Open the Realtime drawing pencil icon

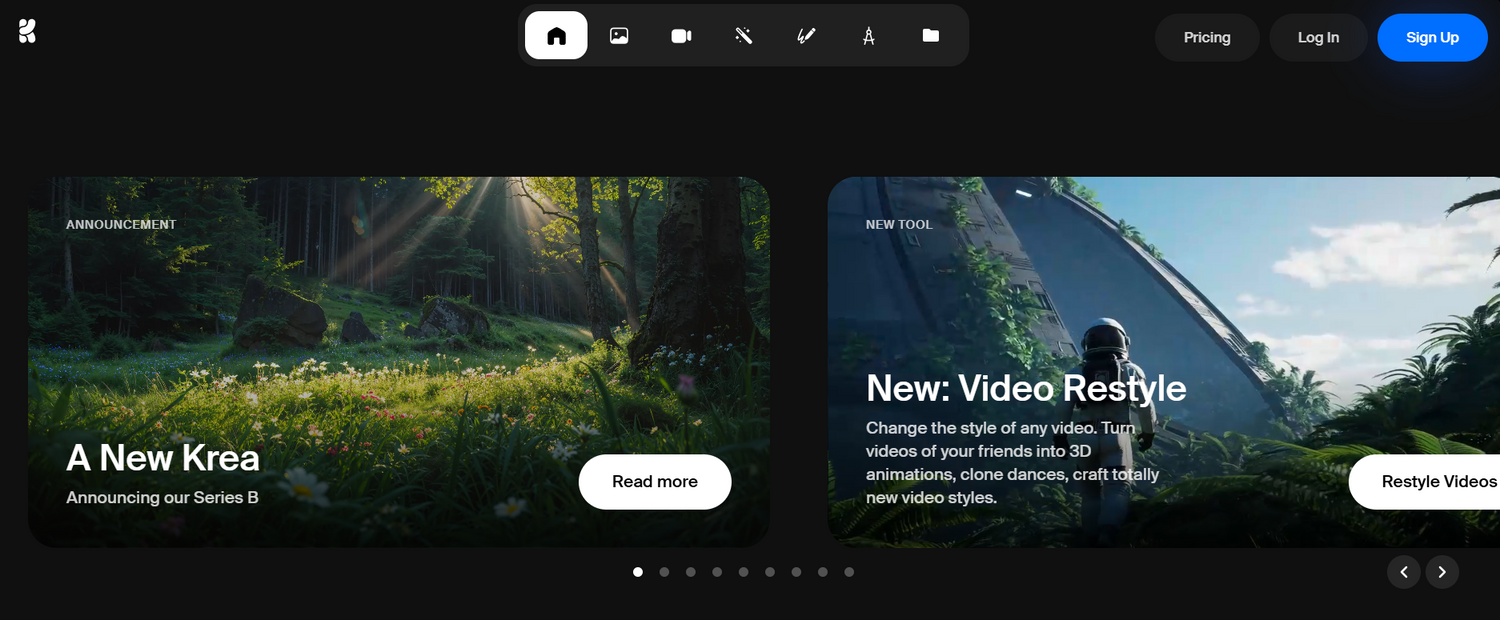pyautogui.click(x=806, y=35)
